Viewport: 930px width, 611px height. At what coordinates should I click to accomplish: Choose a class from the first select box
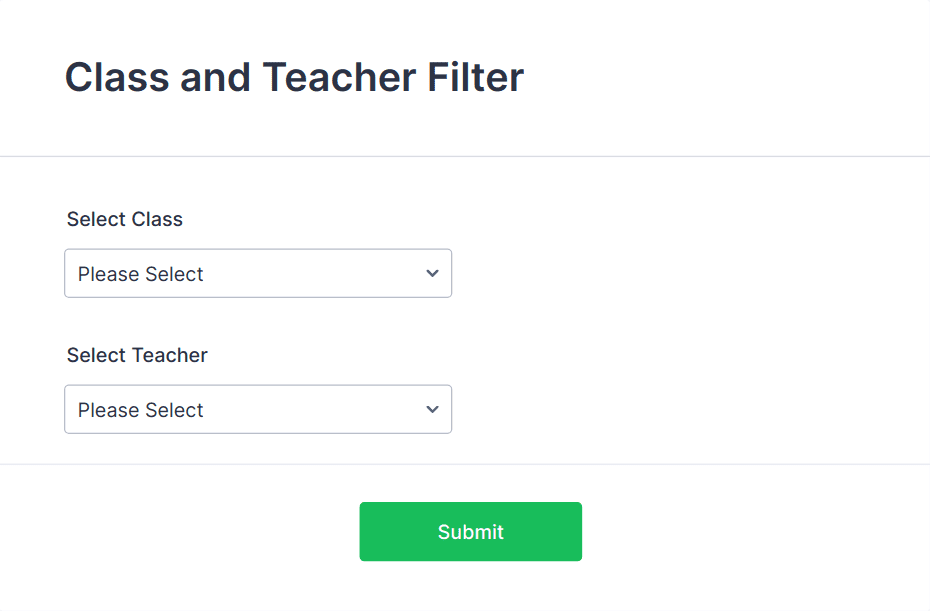[257, 273]
